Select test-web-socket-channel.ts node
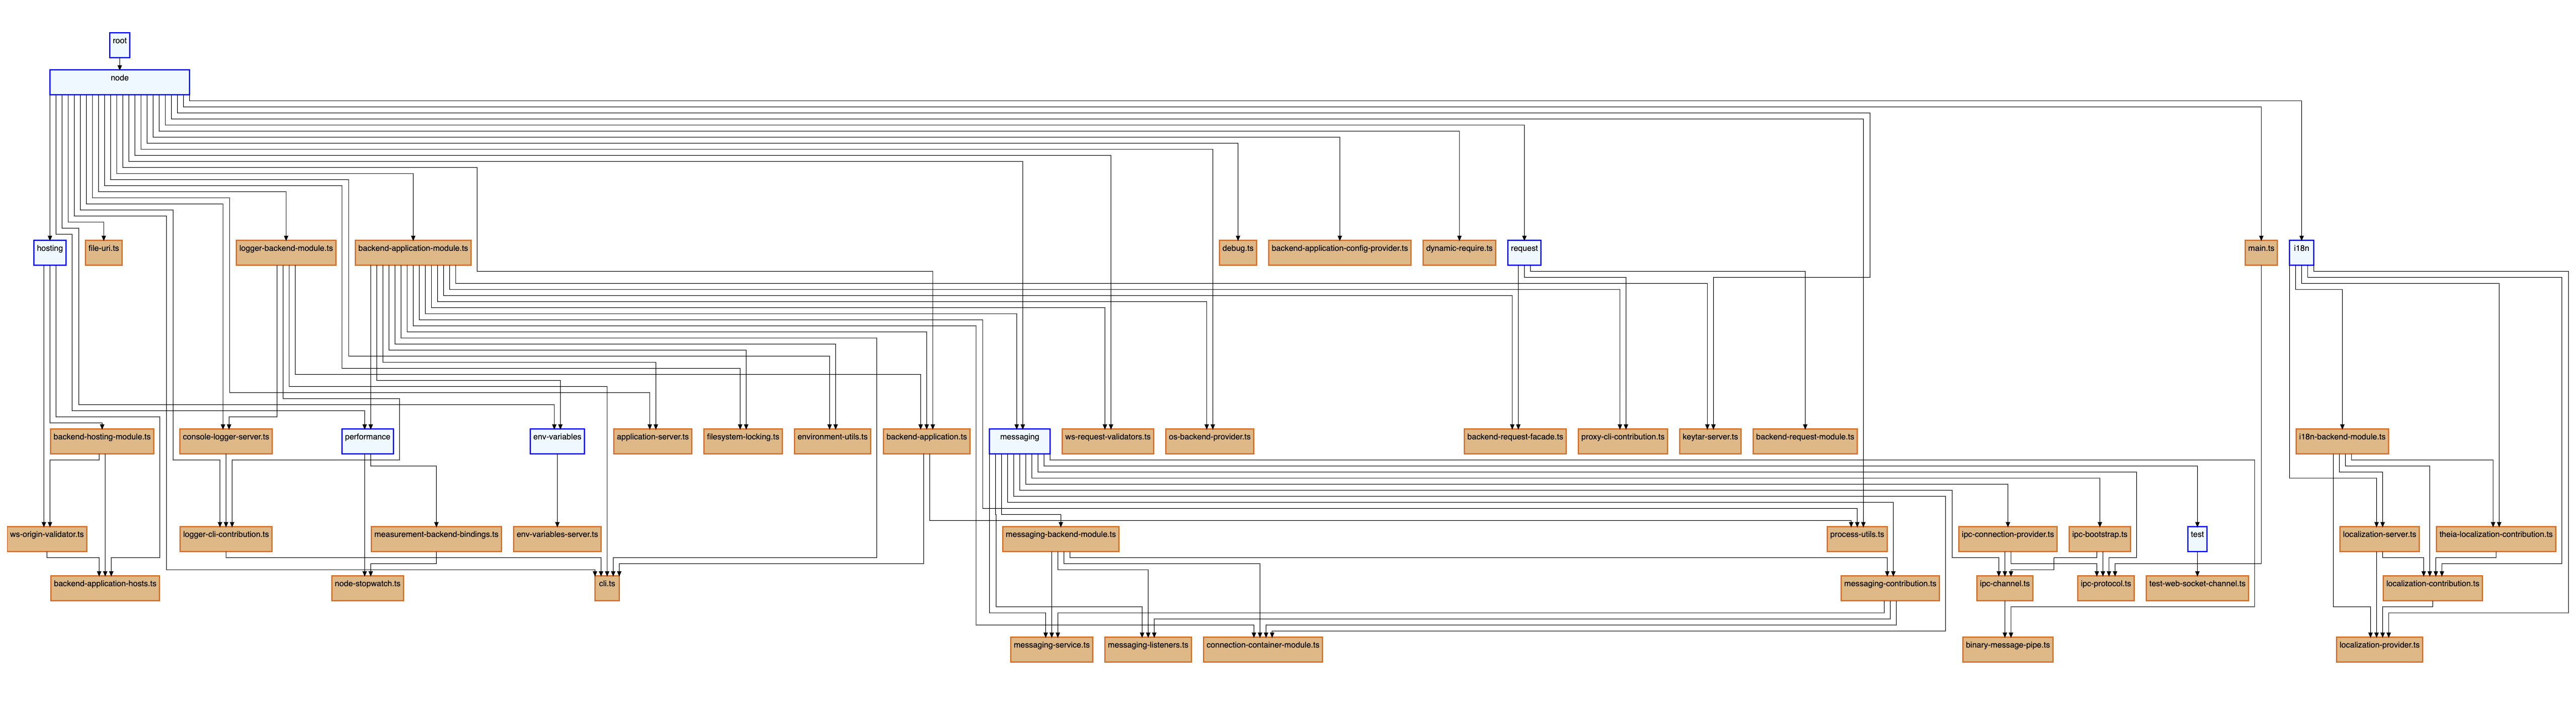Screen dimensions: 2576x724 pos(2197,588)
